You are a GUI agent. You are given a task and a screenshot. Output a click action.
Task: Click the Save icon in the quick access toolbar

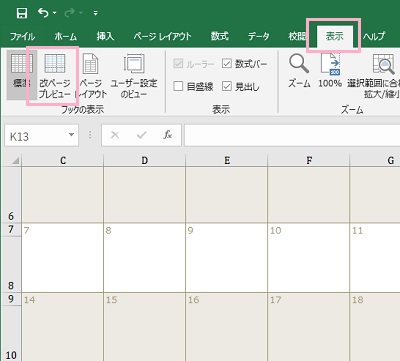(x=22, y=13)
